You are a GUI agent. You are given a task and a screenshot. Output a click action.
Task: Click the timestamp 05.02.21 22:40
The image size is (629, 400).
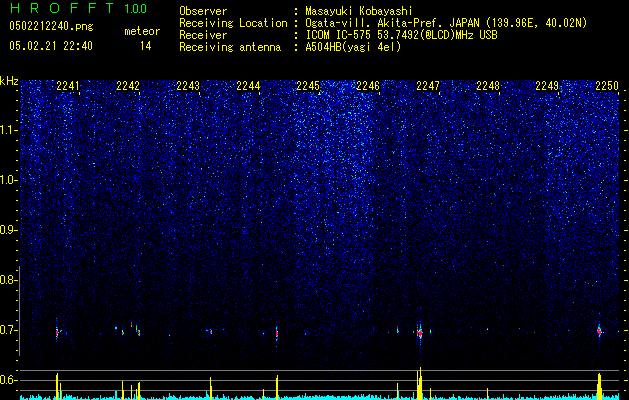tap(51, 46)
